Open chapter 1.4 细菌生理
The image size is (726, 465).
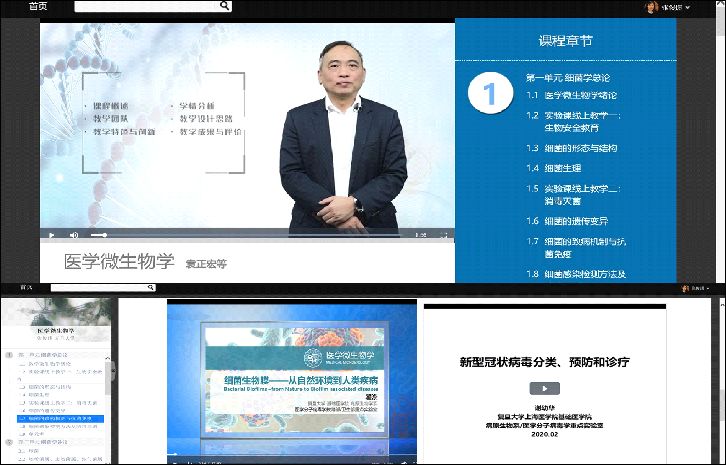point(553,168)
